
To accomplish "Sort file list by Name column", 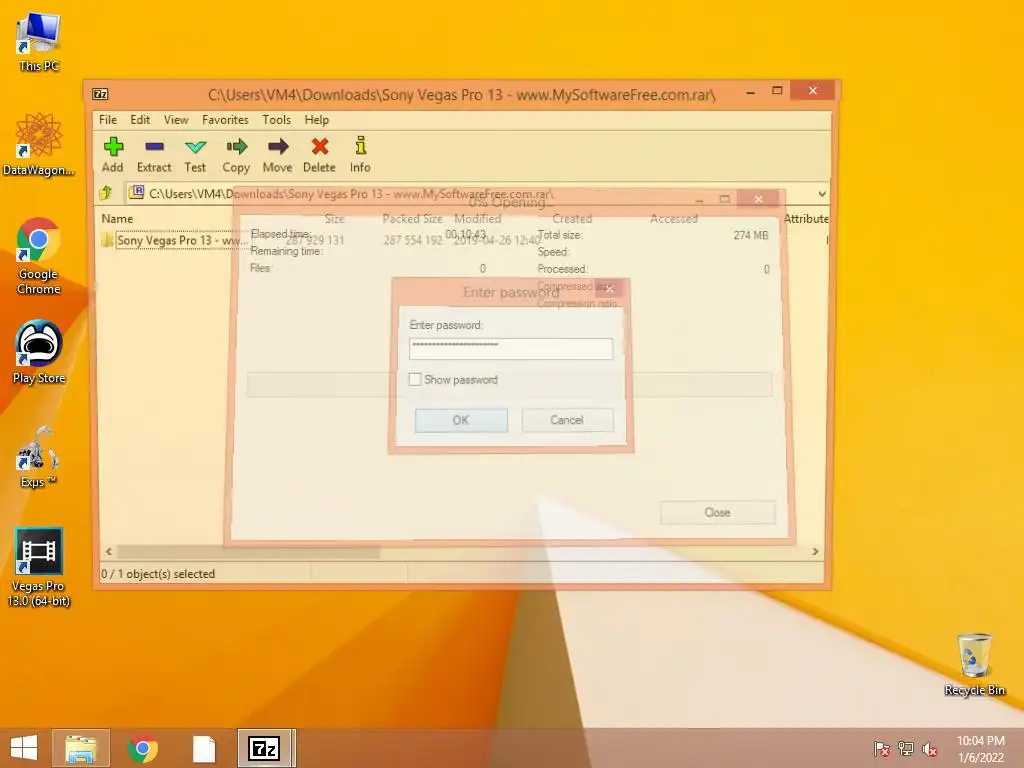I will coord(118,219).
